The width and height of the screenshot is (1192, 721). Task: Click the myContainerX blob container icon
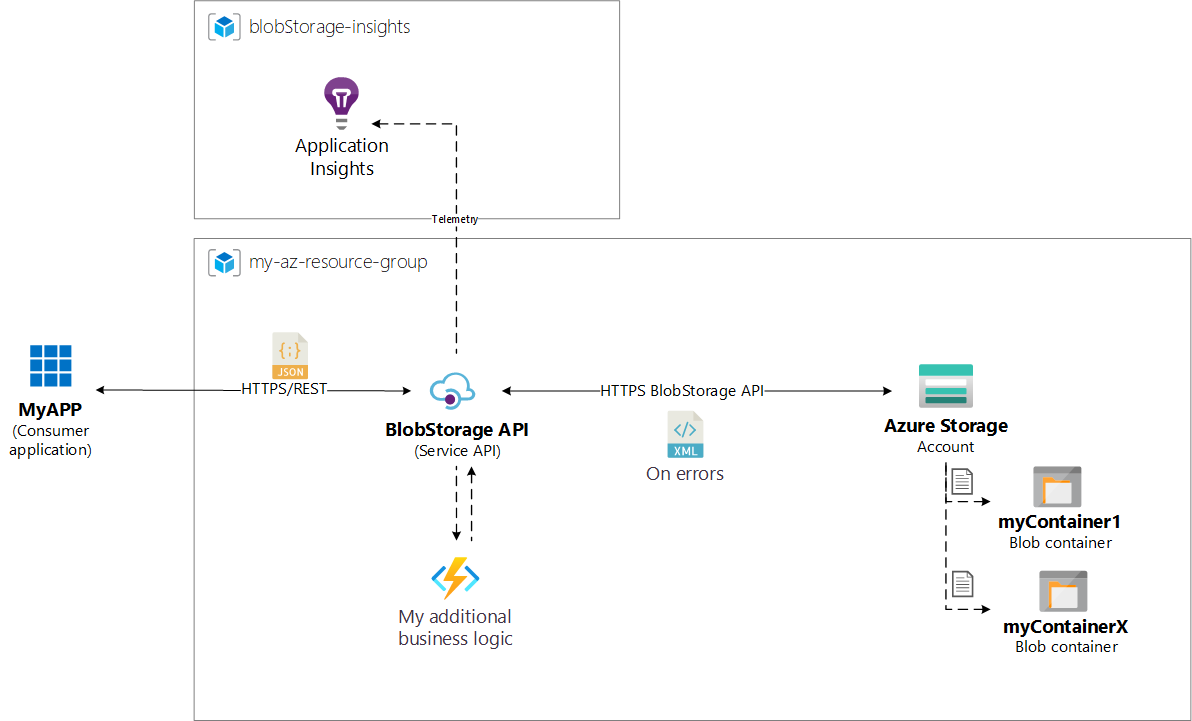pos(1063,591)
